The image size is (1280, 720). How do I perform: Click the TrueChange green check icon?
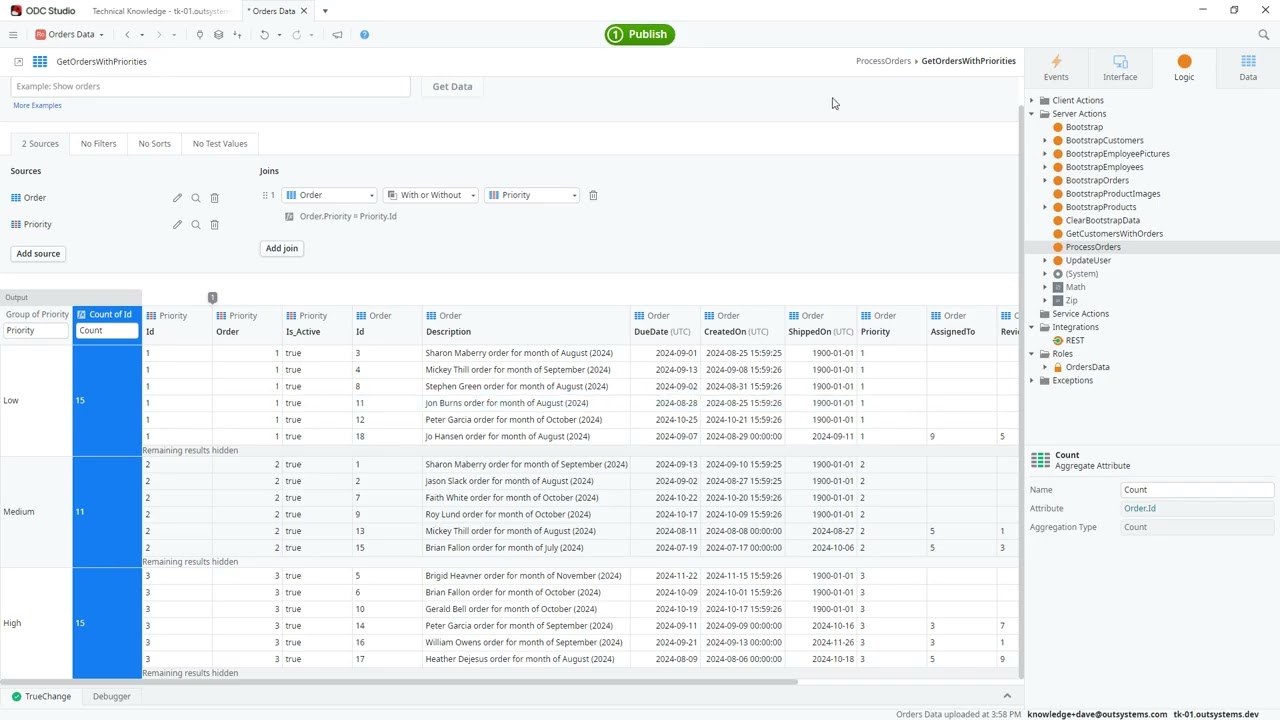pyautogui.click(x=16, y=697)
